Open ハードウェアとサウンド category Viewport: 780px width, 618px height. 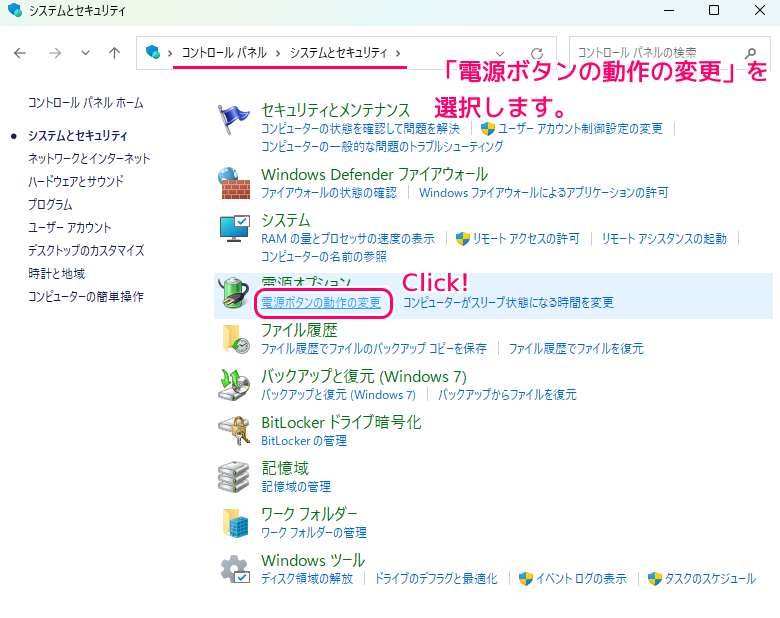click(x=76, y=181)
